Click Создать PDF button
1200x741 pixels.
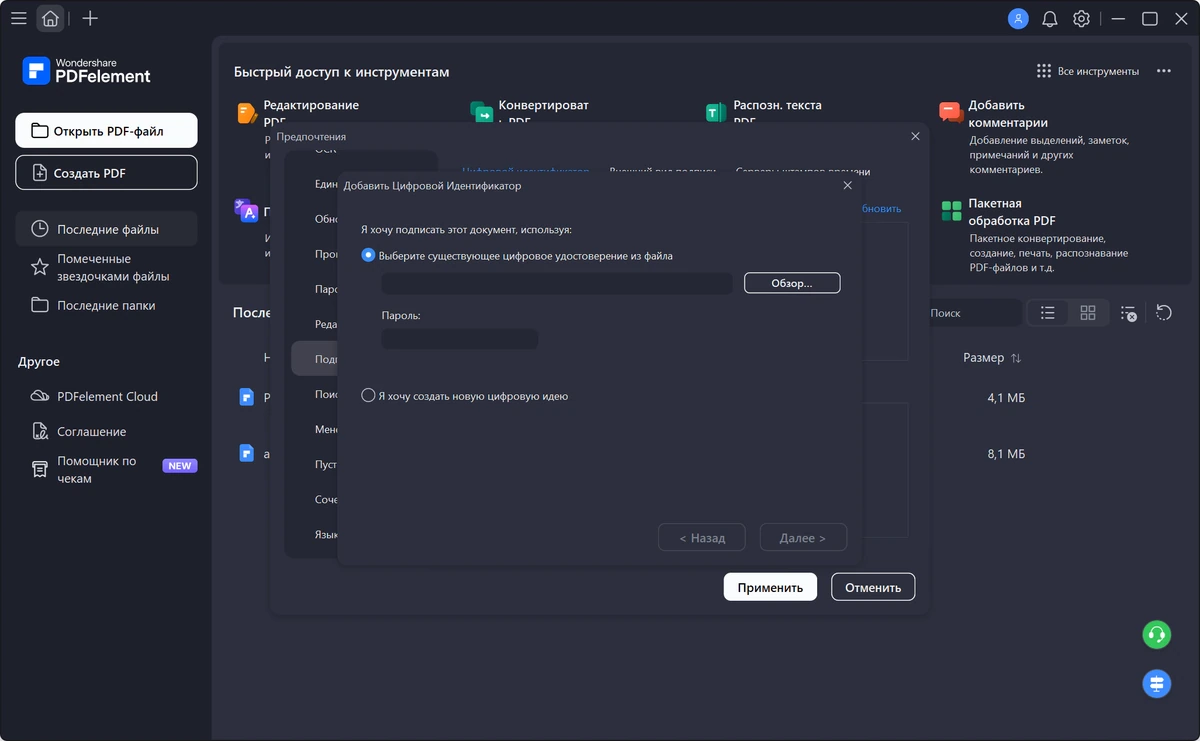click(x=106, y=173)
